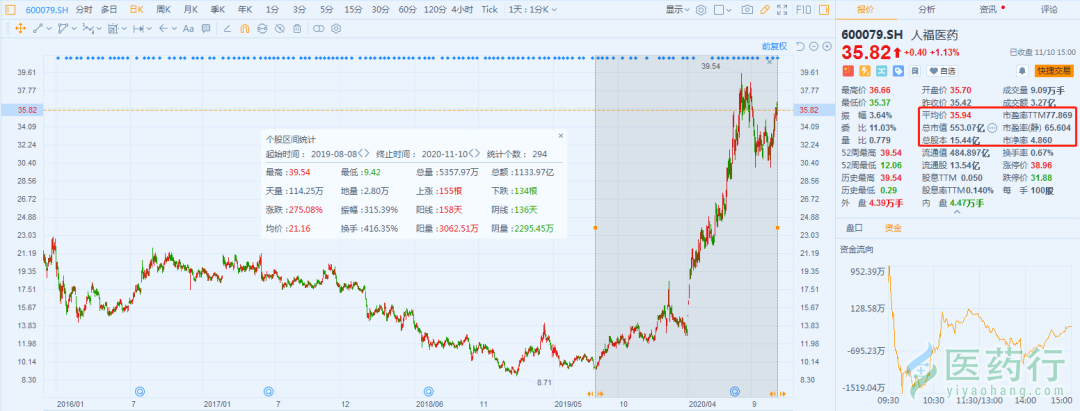Open 快捷交易 quick trade
Viewport: 1080px width, 411px height.
pos(1054,71)
